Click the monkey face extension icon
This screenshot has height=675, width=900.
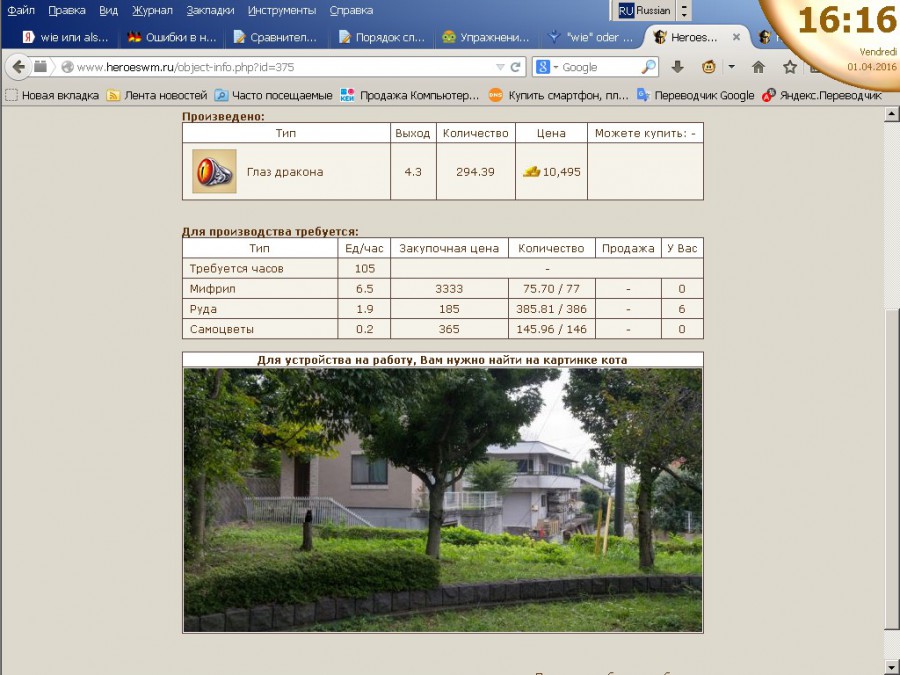[708, 67]
